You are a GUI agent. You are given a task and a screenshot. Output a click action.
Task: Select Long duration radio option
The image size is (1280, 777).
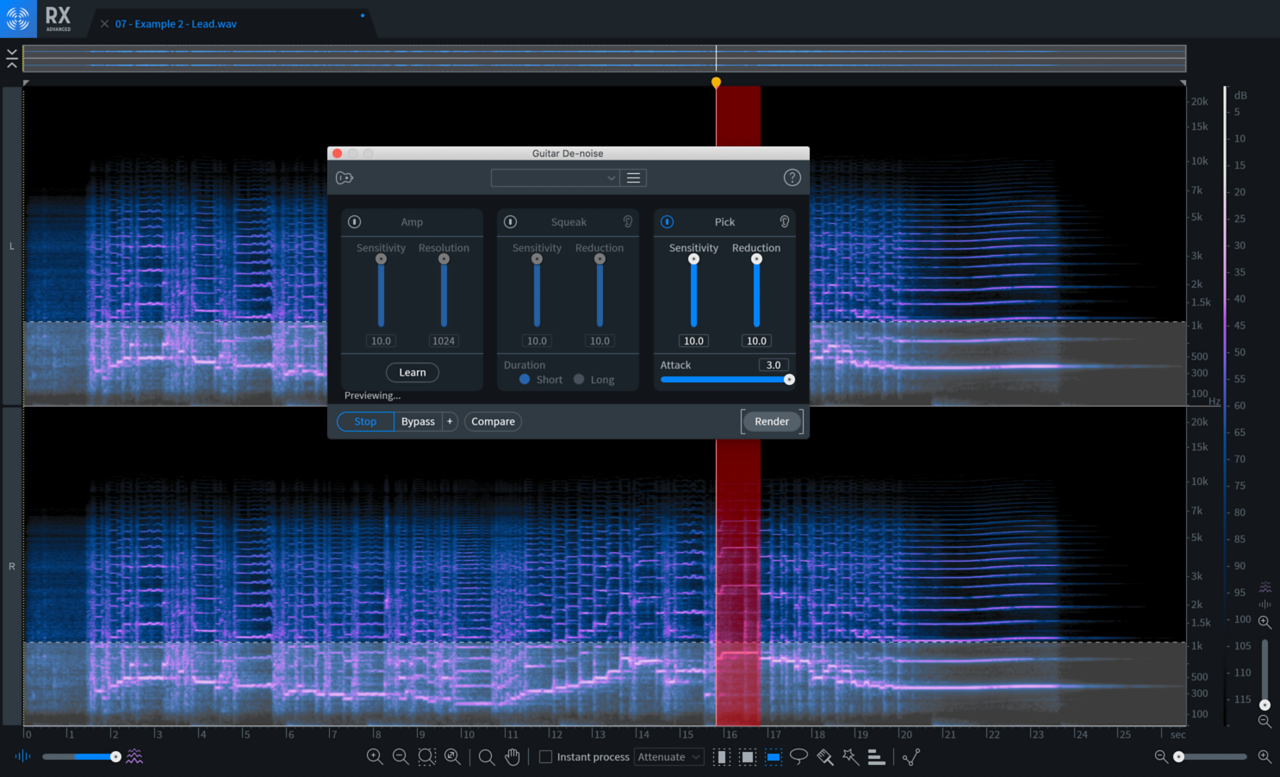point(579,380)
